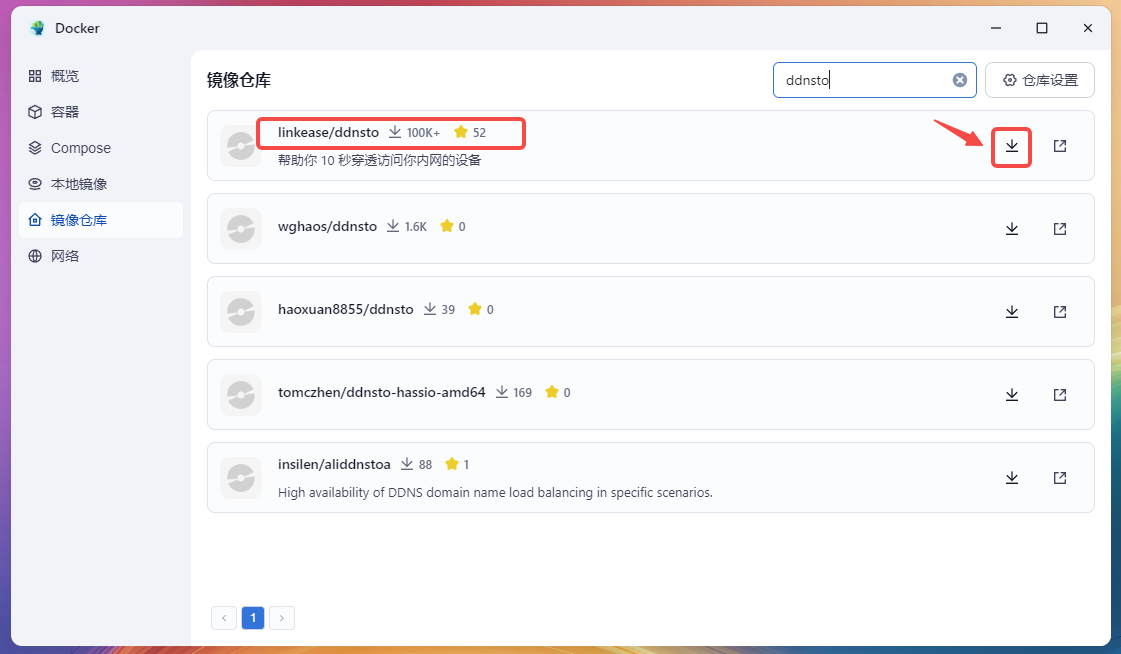Maximize the Docker window
The height and width of the screenshot is (654, 1121).
click(x=1042, y=28)
